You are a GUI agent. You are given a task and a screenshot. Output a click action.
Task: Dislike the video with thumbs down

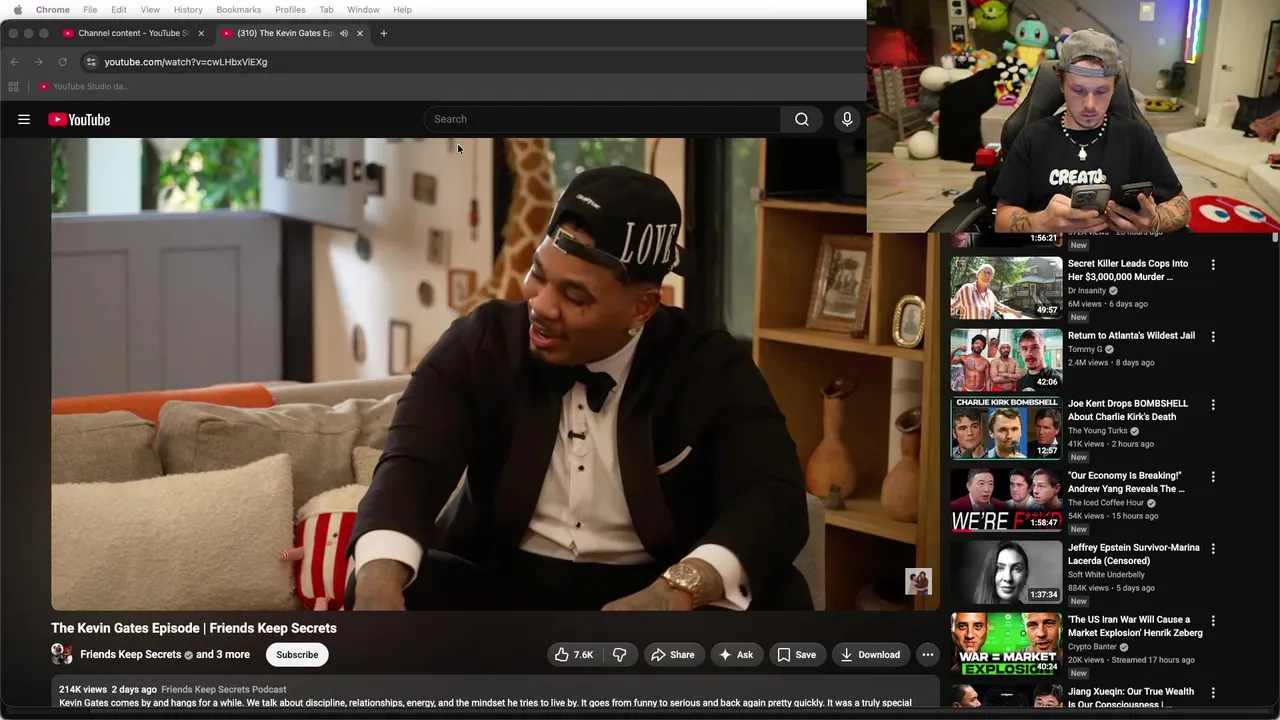[x=619, y=655]
